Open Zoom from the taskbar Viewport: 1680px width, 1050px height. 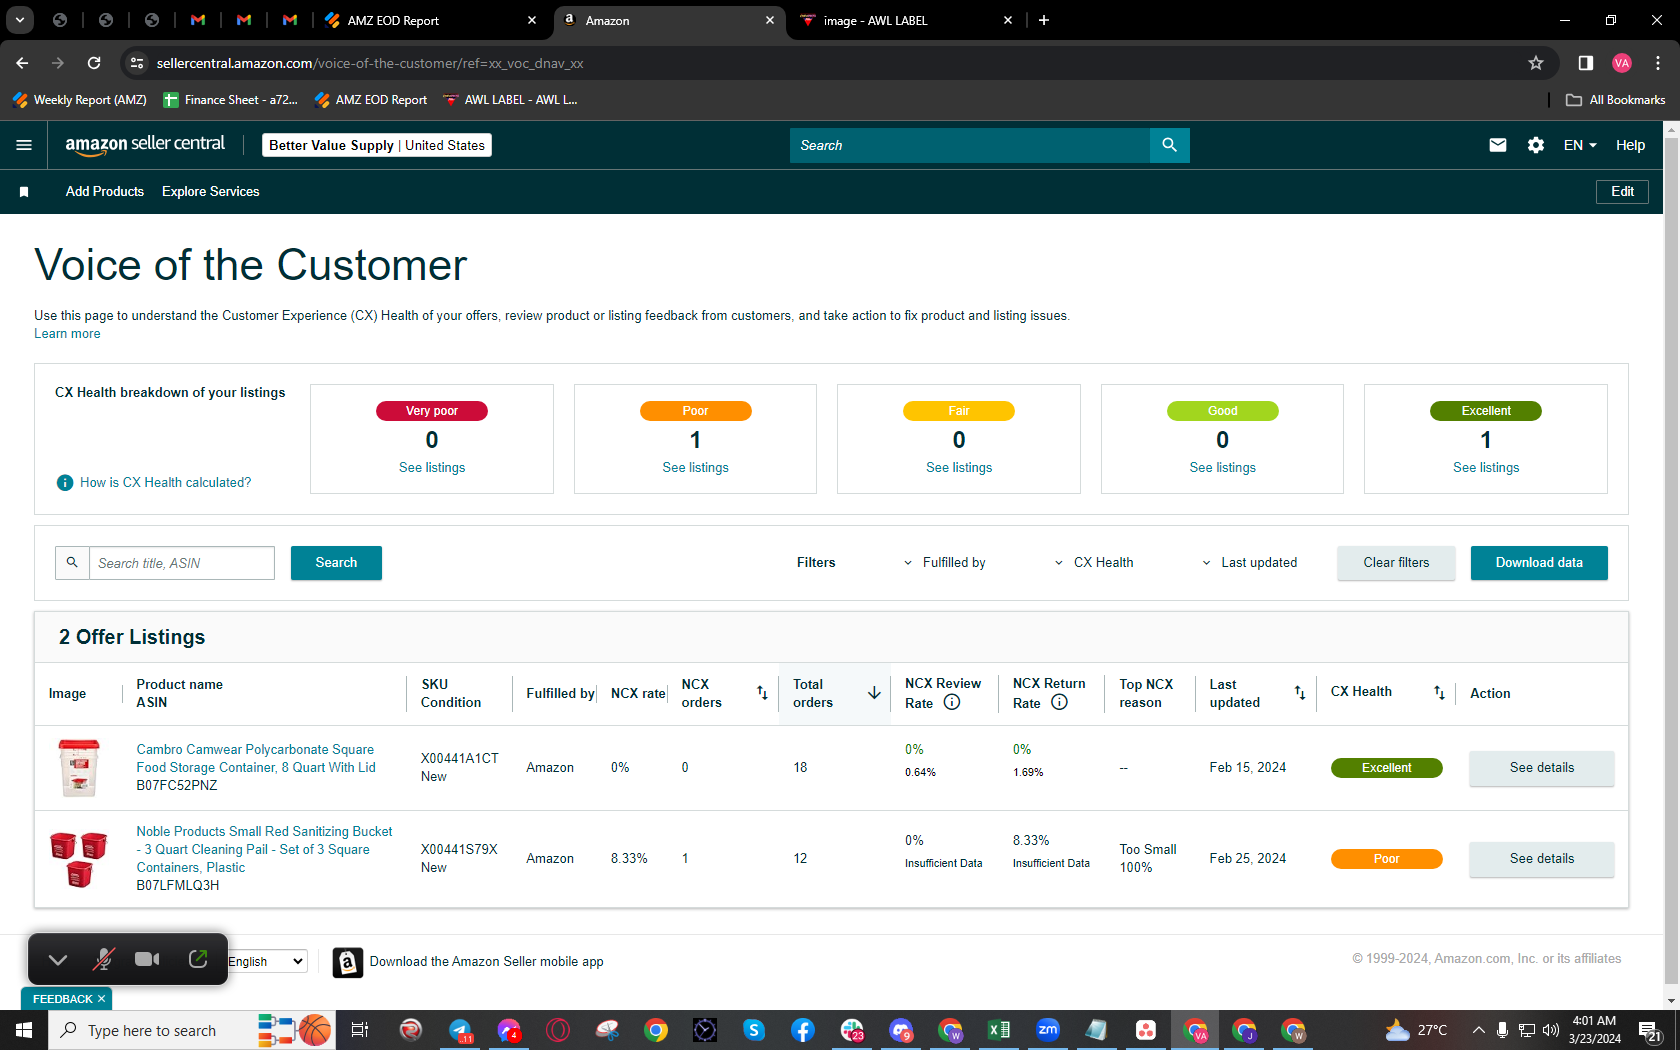[1047, 1030]
